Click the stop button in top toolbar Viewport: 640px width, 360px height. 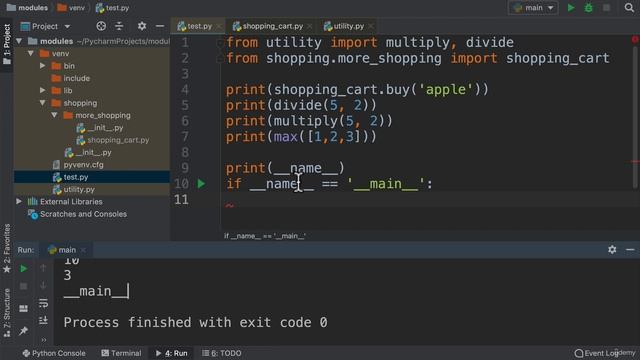tap(607, 8)
